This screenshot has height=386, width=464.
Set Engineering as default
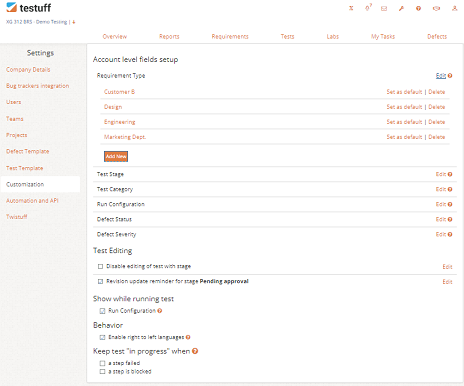404,122
